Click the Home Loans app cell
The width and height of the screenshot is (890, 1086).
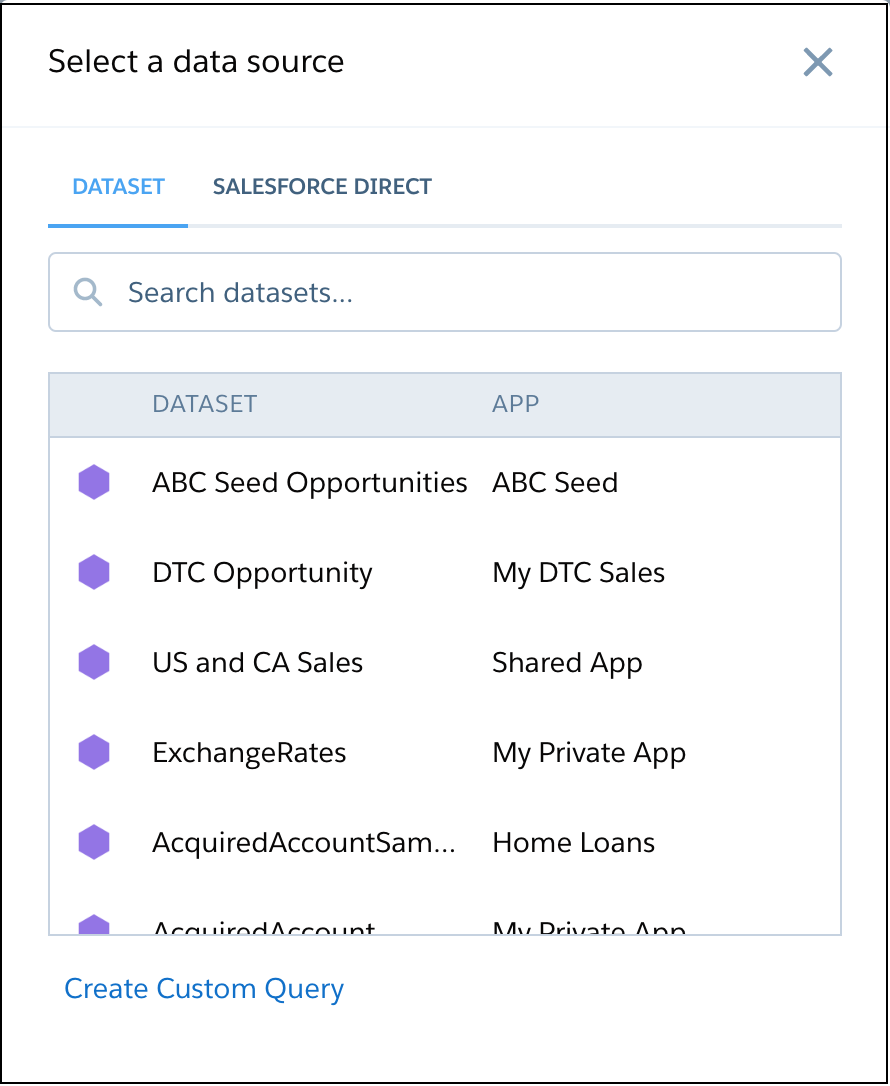pos(573,843)
